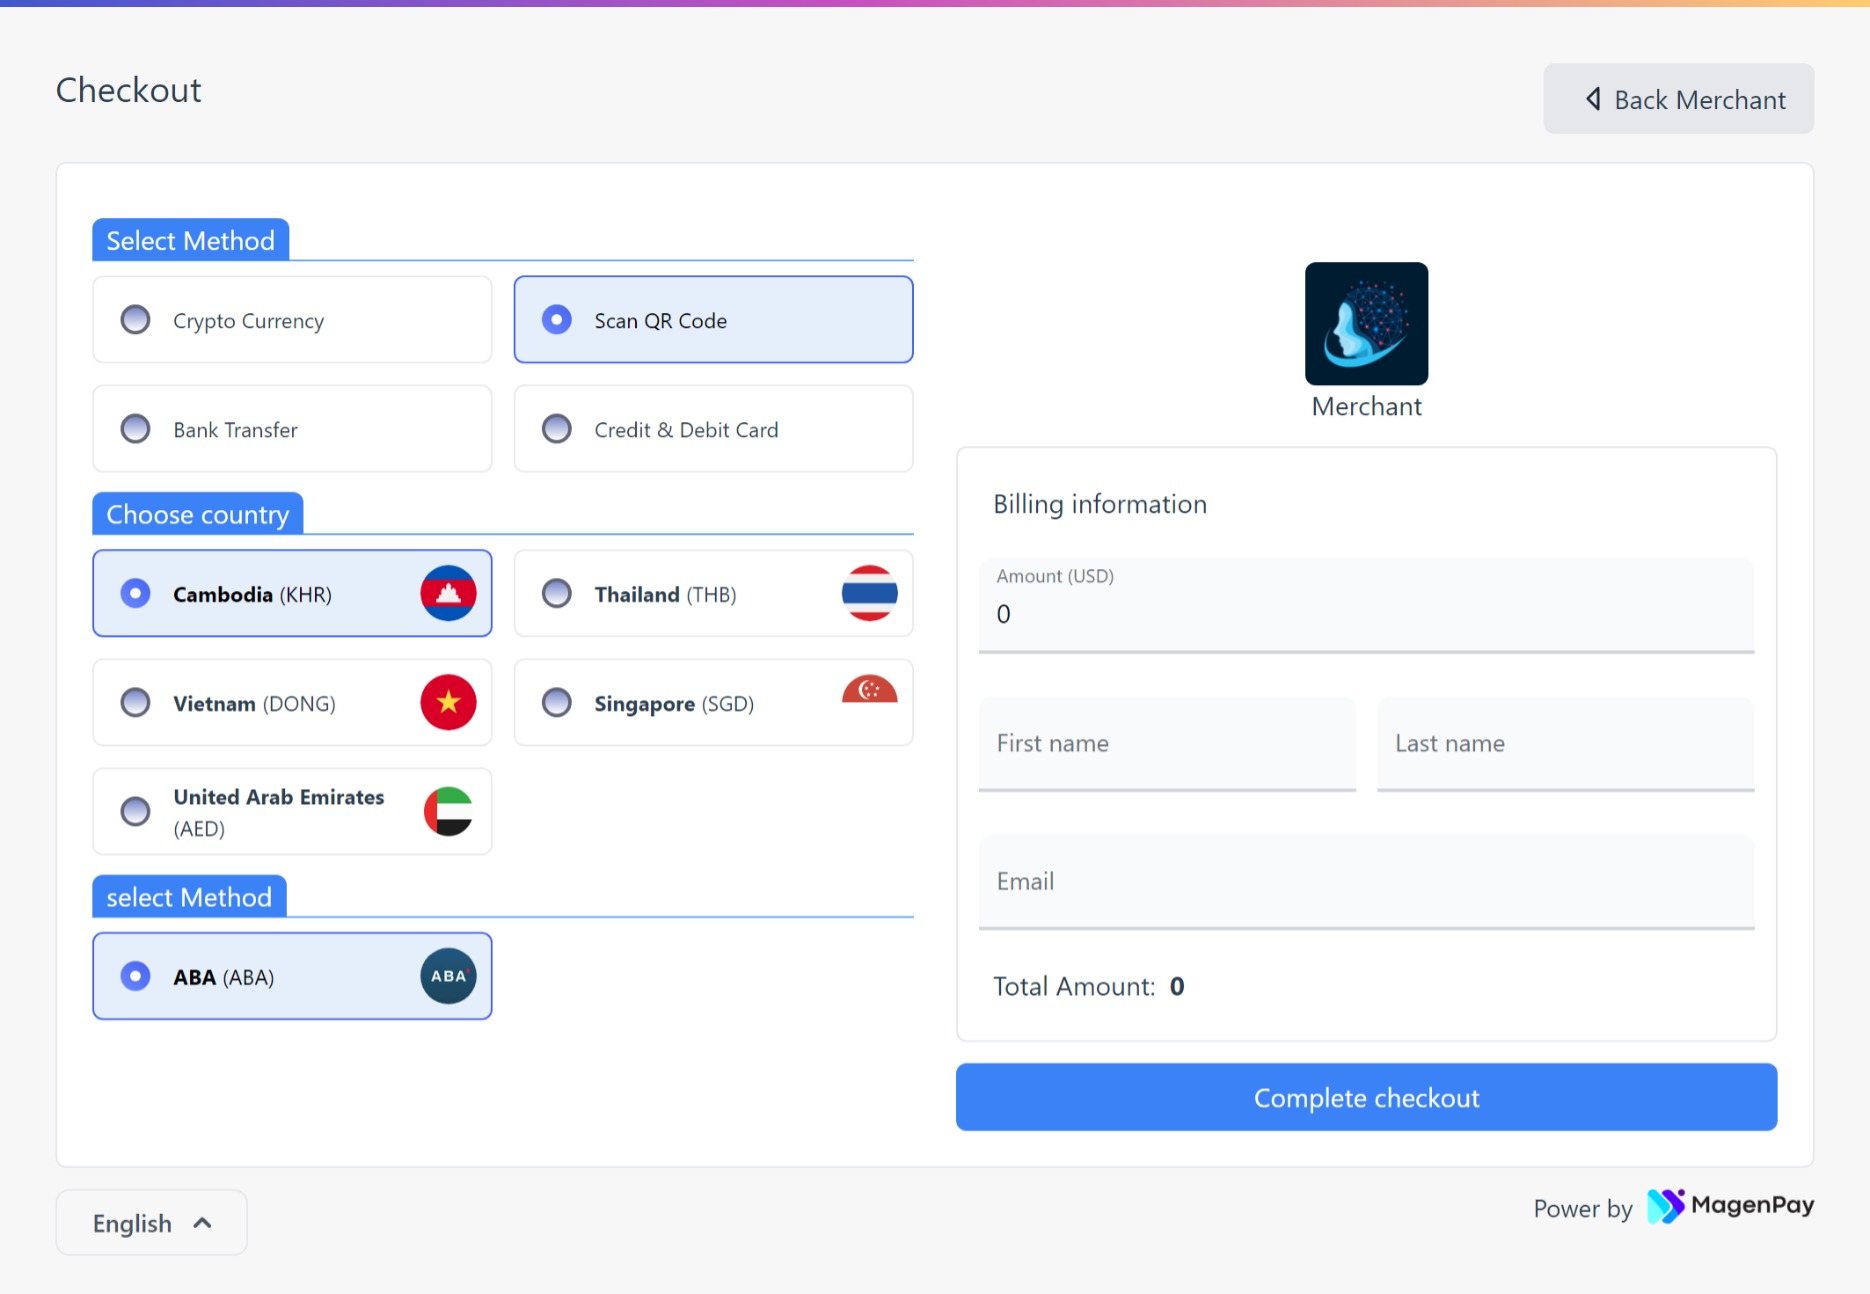Image resolution: width=1870 pixels, height=1294 pixels.
Task: Click the United Arab Emirates flag icon
Action: click(x=448, y=811)
